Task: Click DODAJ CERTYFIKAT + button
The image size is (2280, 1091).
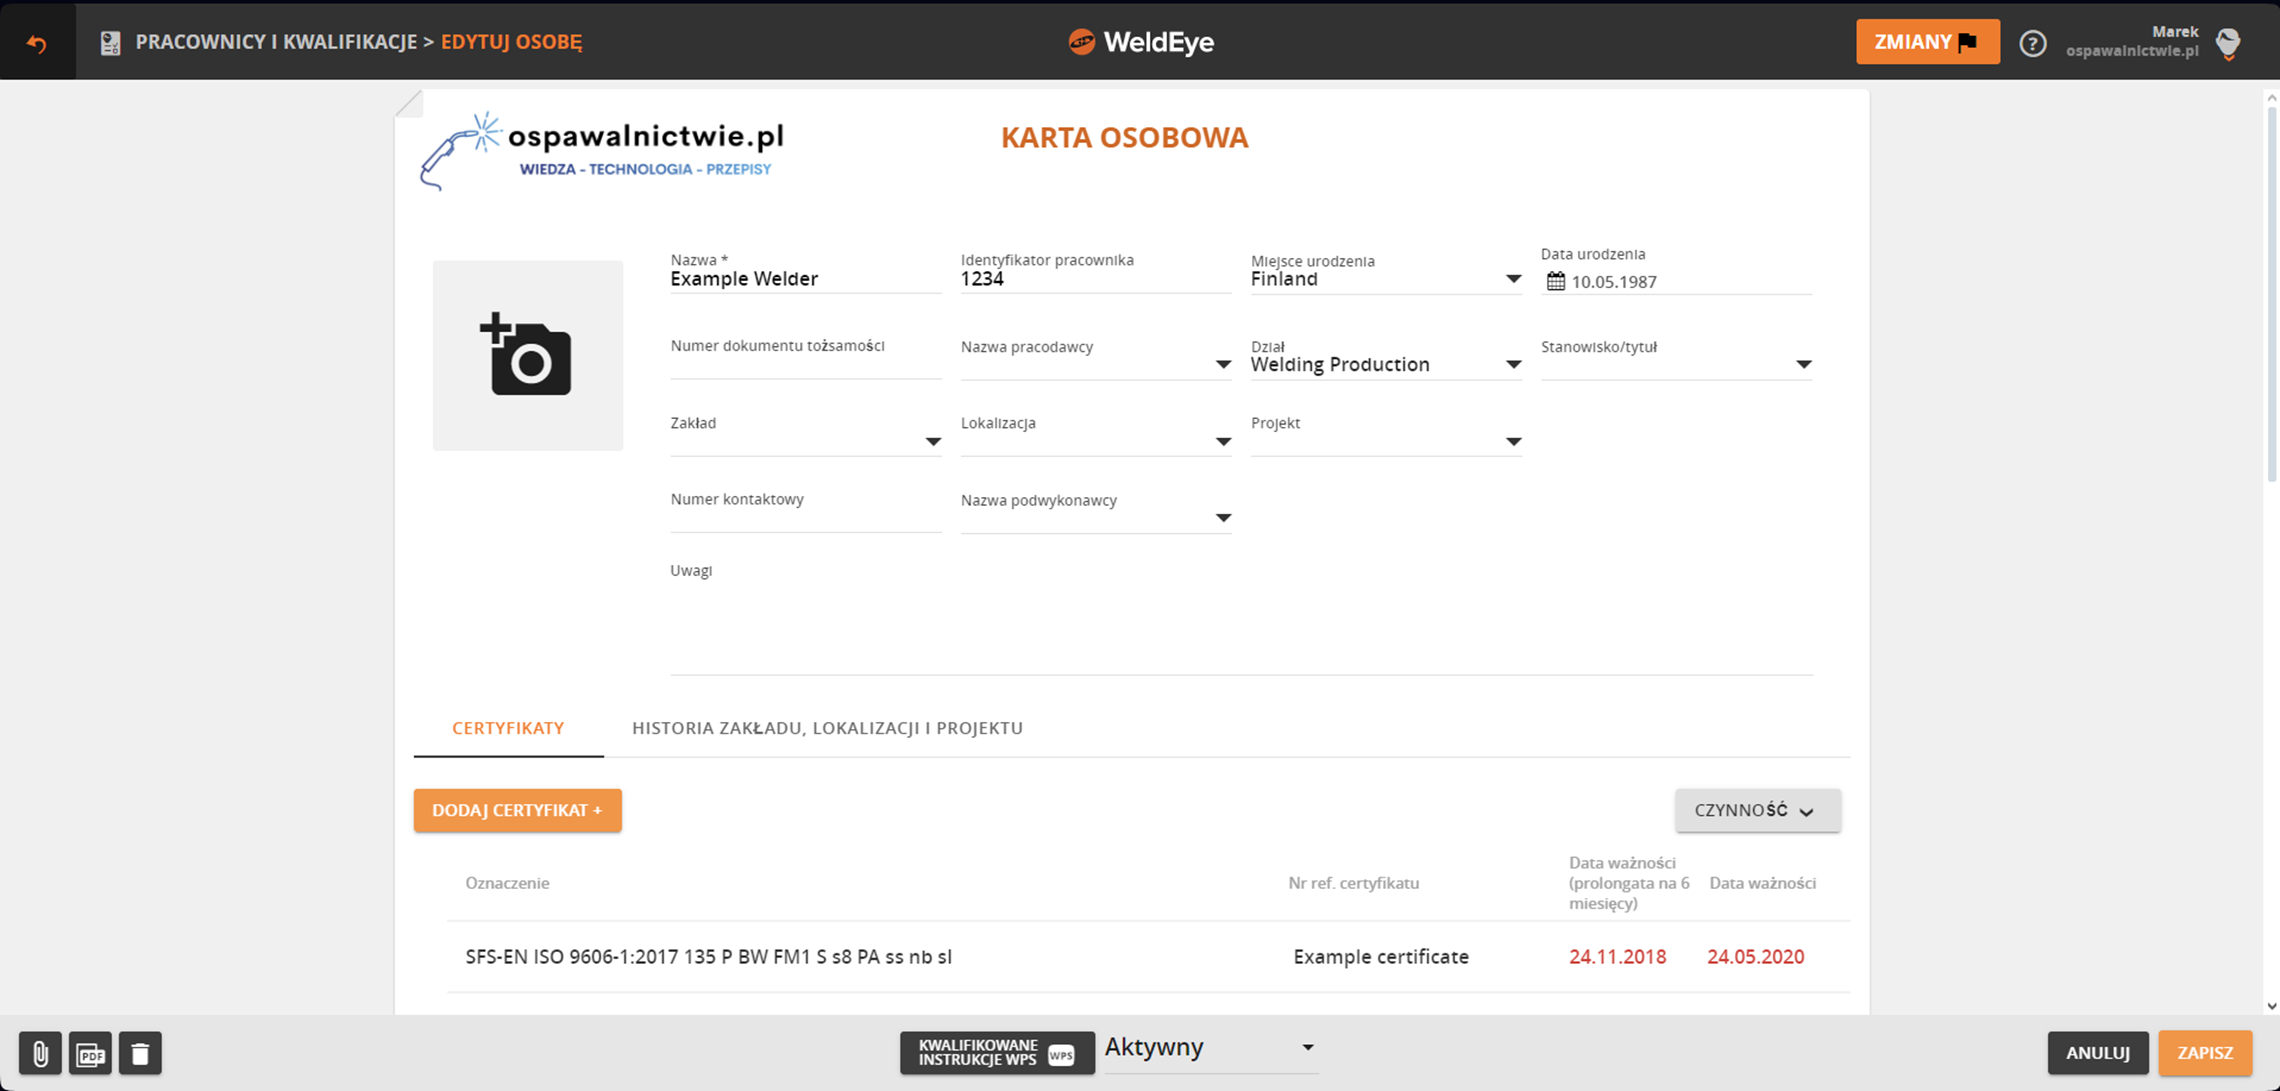Action: click(517, 810)
